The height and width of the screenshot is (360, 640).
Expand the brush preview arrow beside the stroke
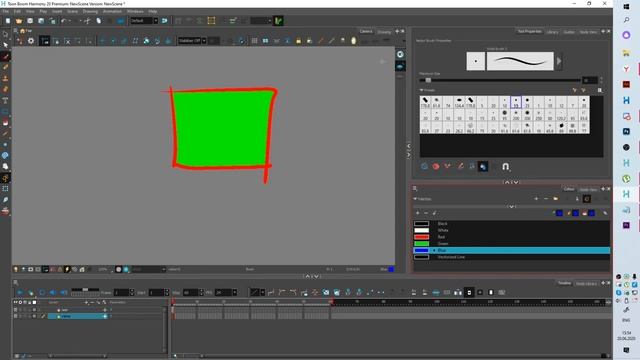(x=559, y=61)
